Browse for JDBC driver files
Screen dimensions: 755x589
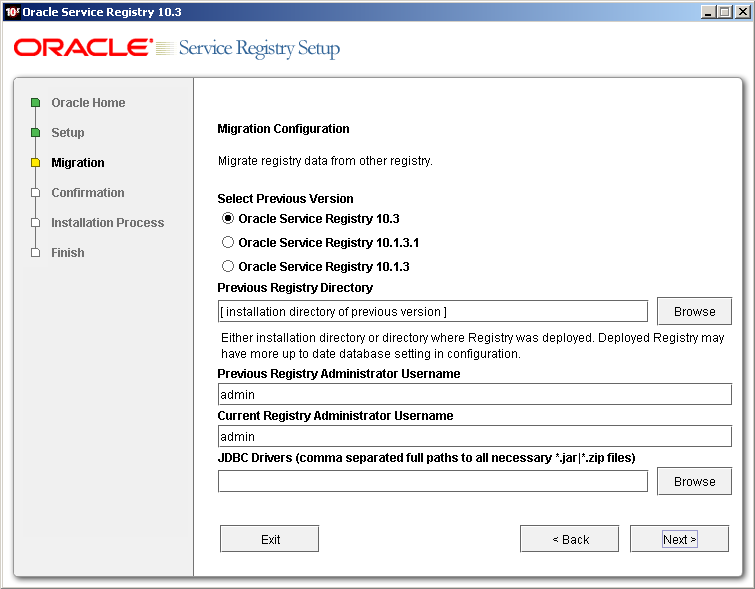coord(694,481)
